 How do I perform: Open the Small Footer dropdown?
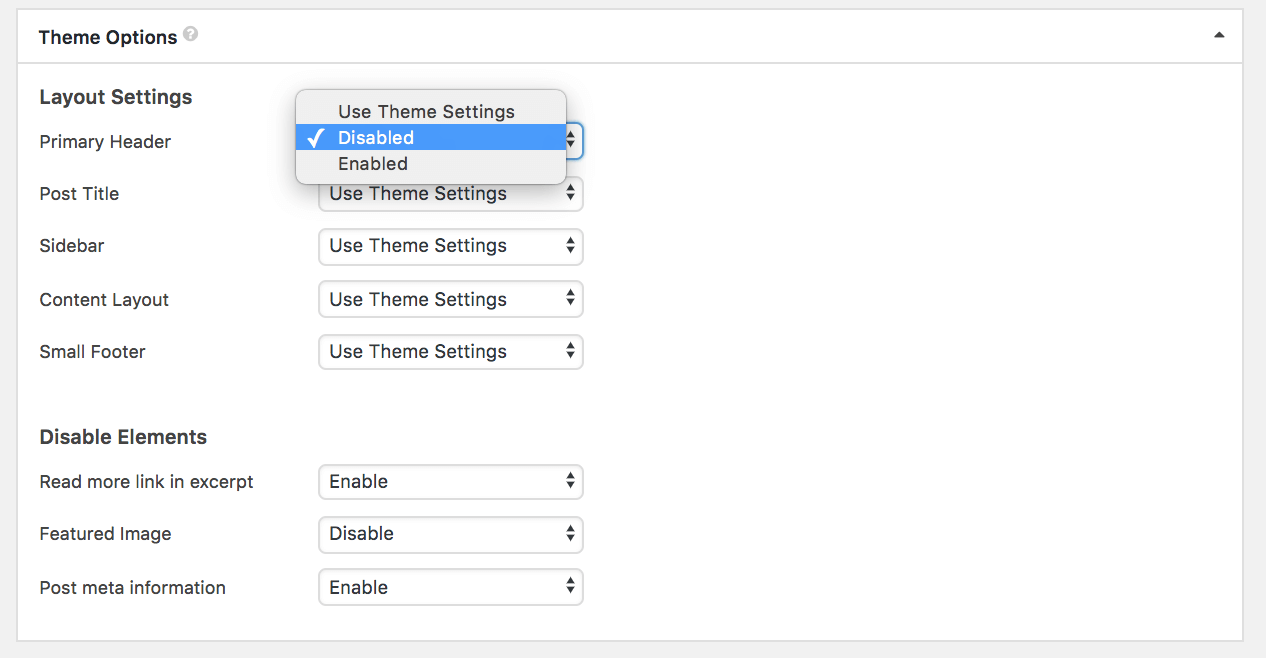[x=451, y=352]
